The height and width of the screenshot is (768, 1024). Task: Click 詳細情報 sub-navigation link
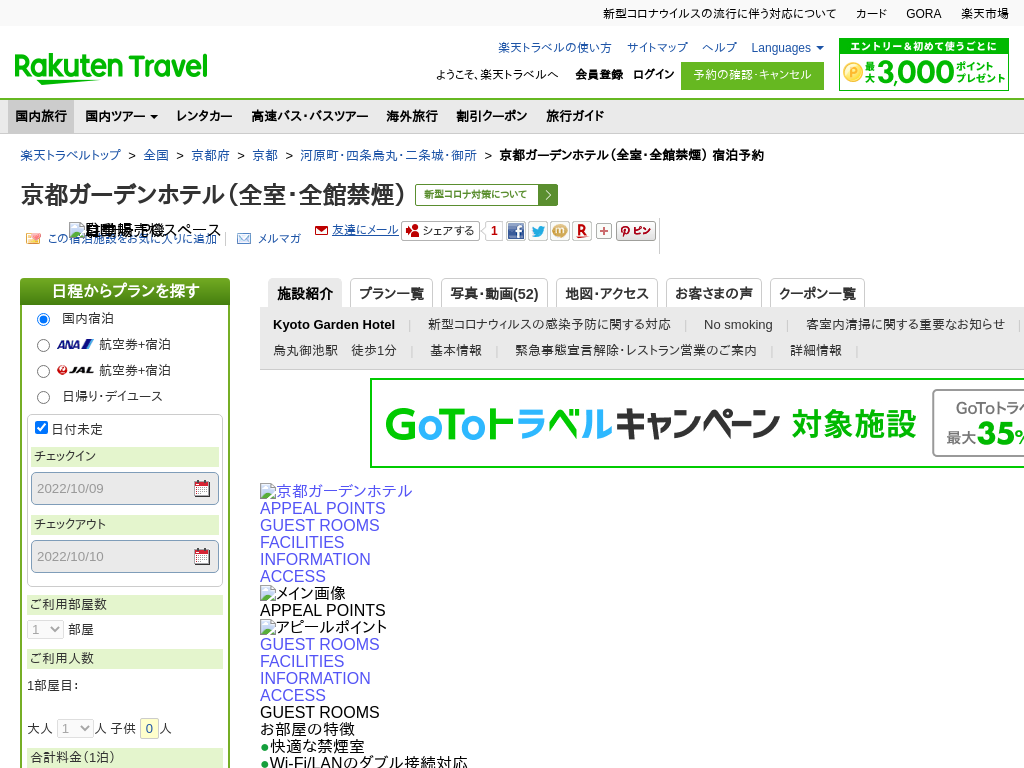(816, 351)
